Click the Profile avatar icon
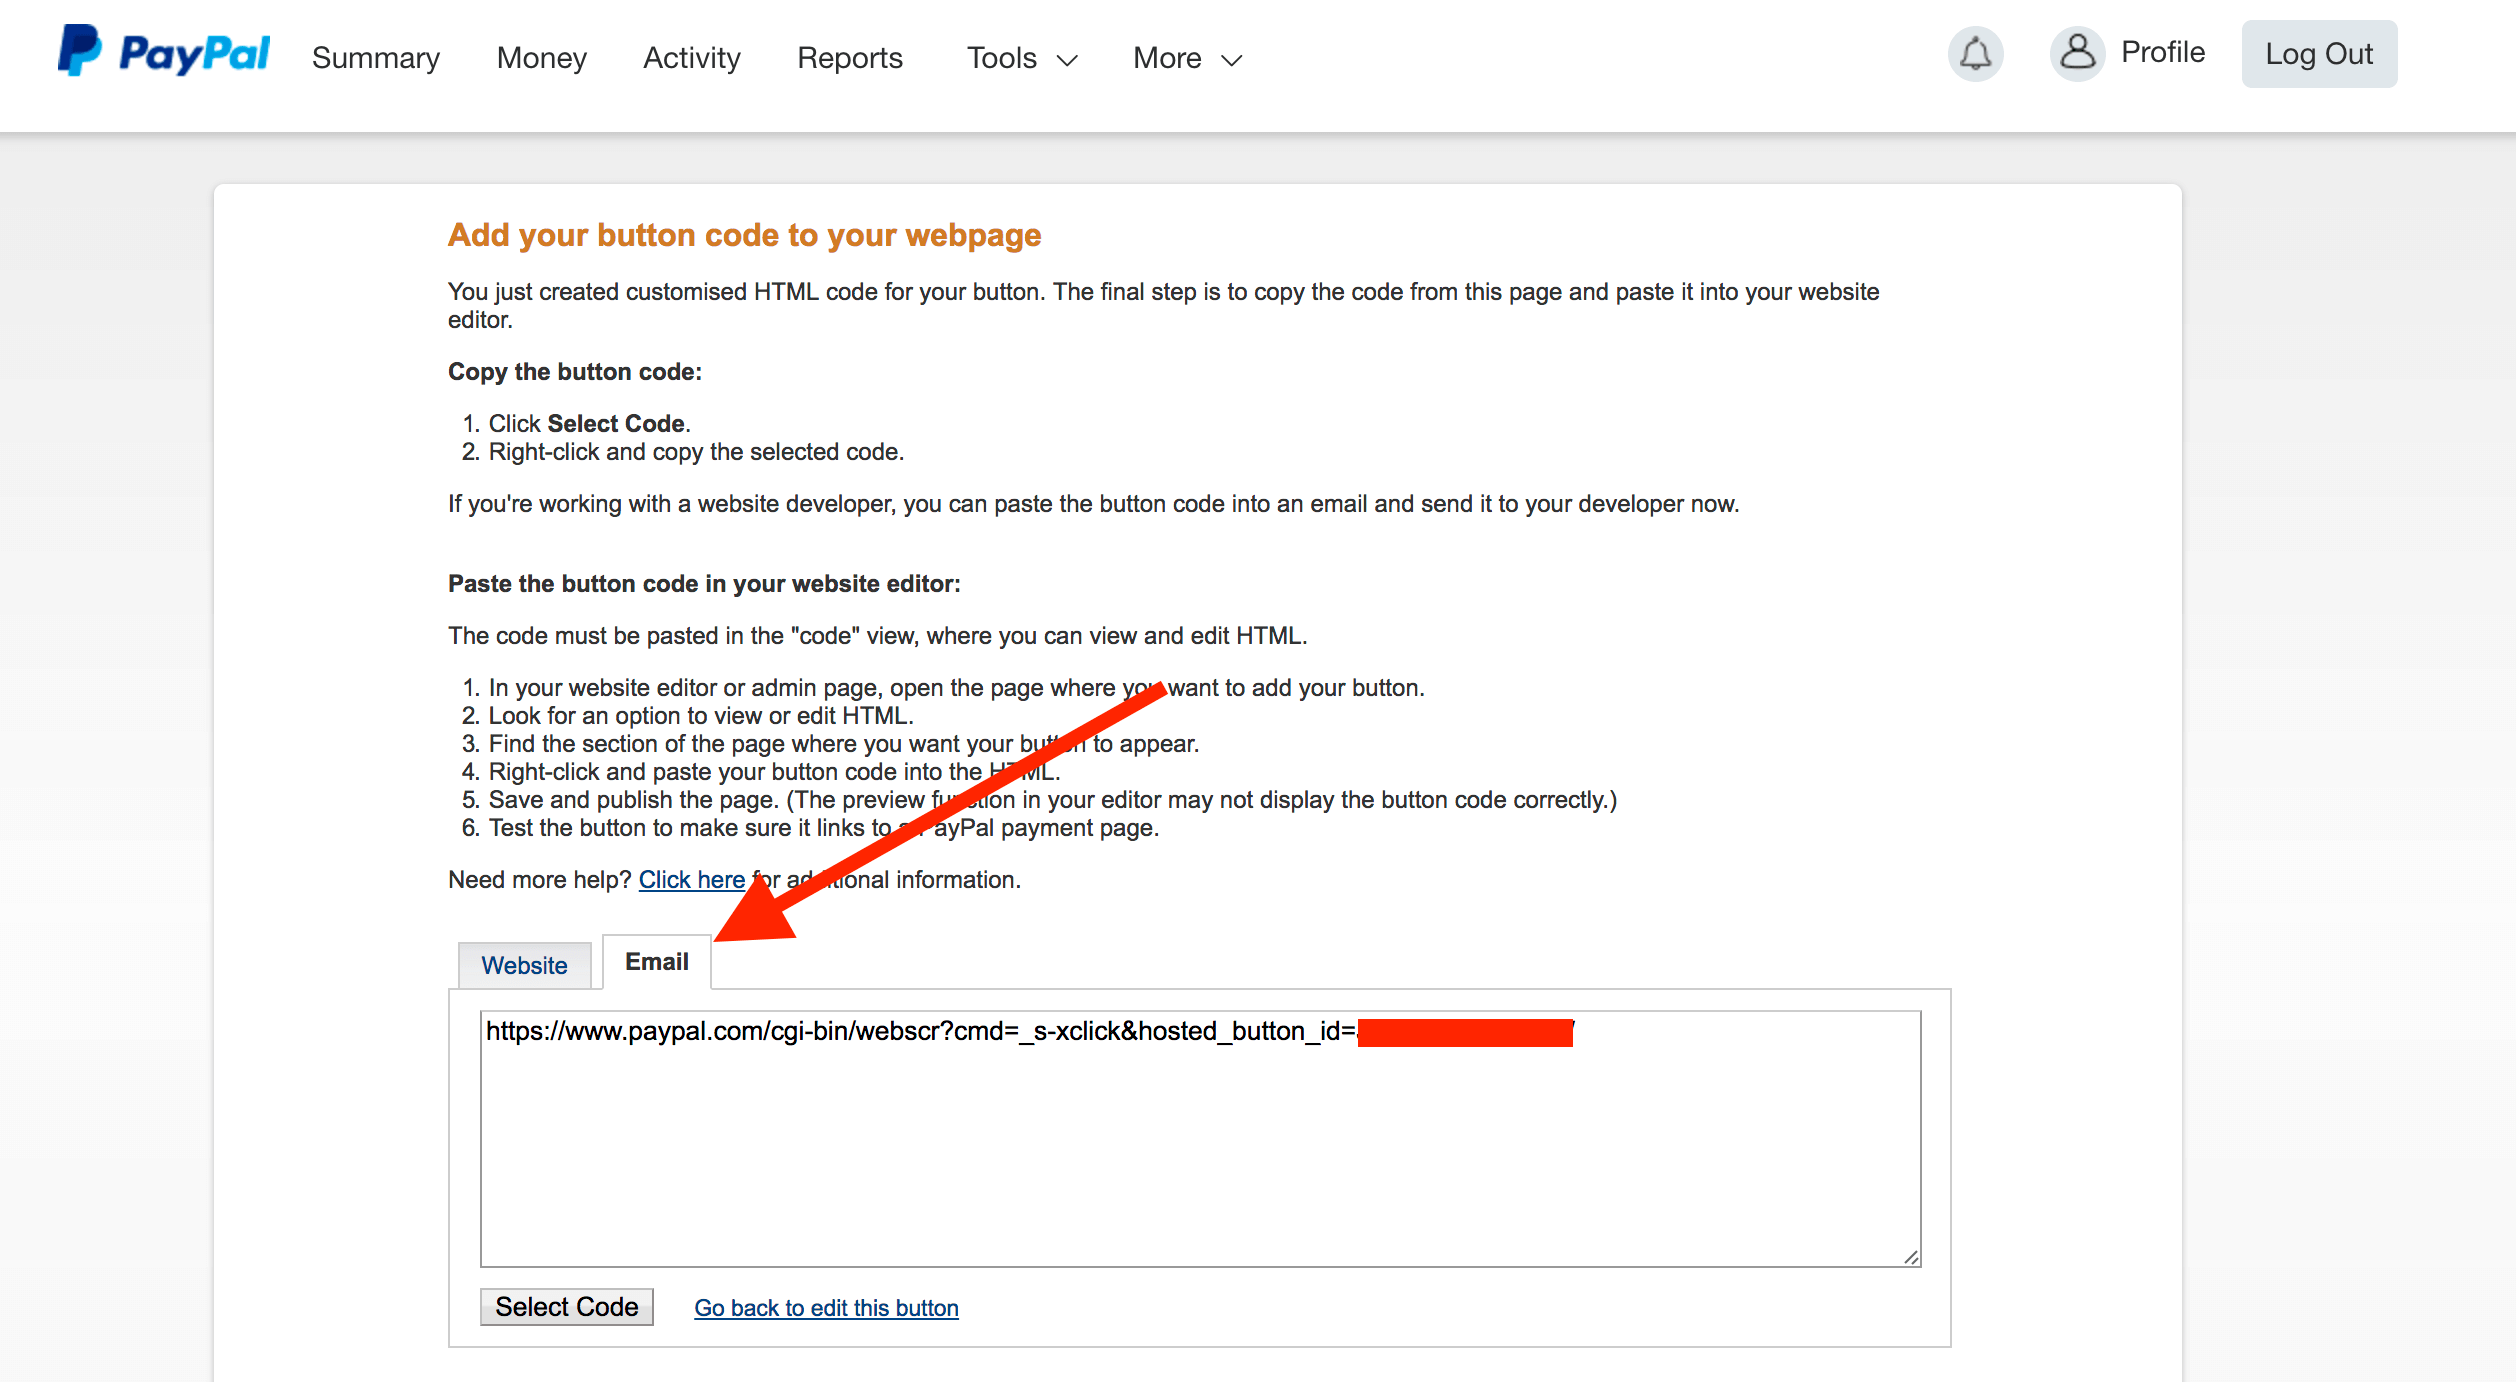The image size is (2516, 1382). (x=2077, y=53)
